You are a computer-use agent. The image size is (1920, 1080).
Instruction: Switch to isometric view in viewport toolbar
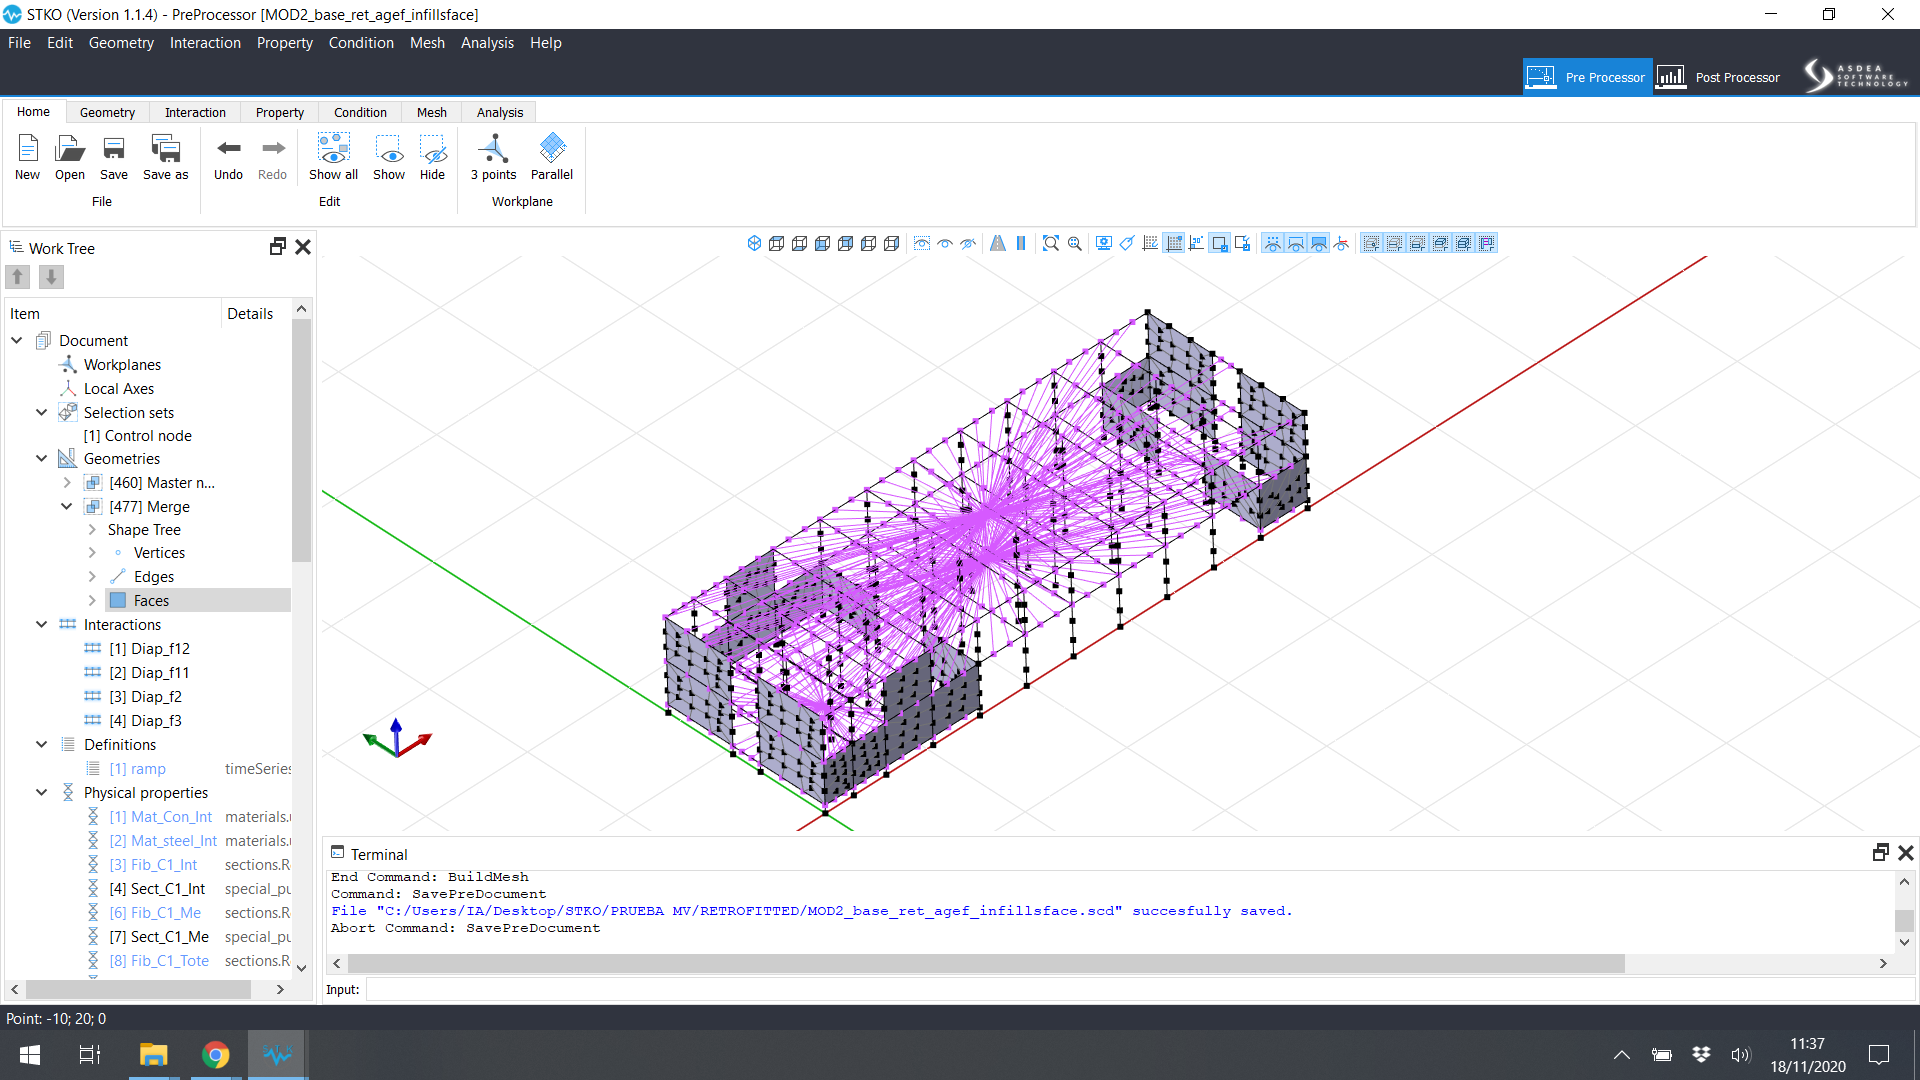(x=754, y=243)
